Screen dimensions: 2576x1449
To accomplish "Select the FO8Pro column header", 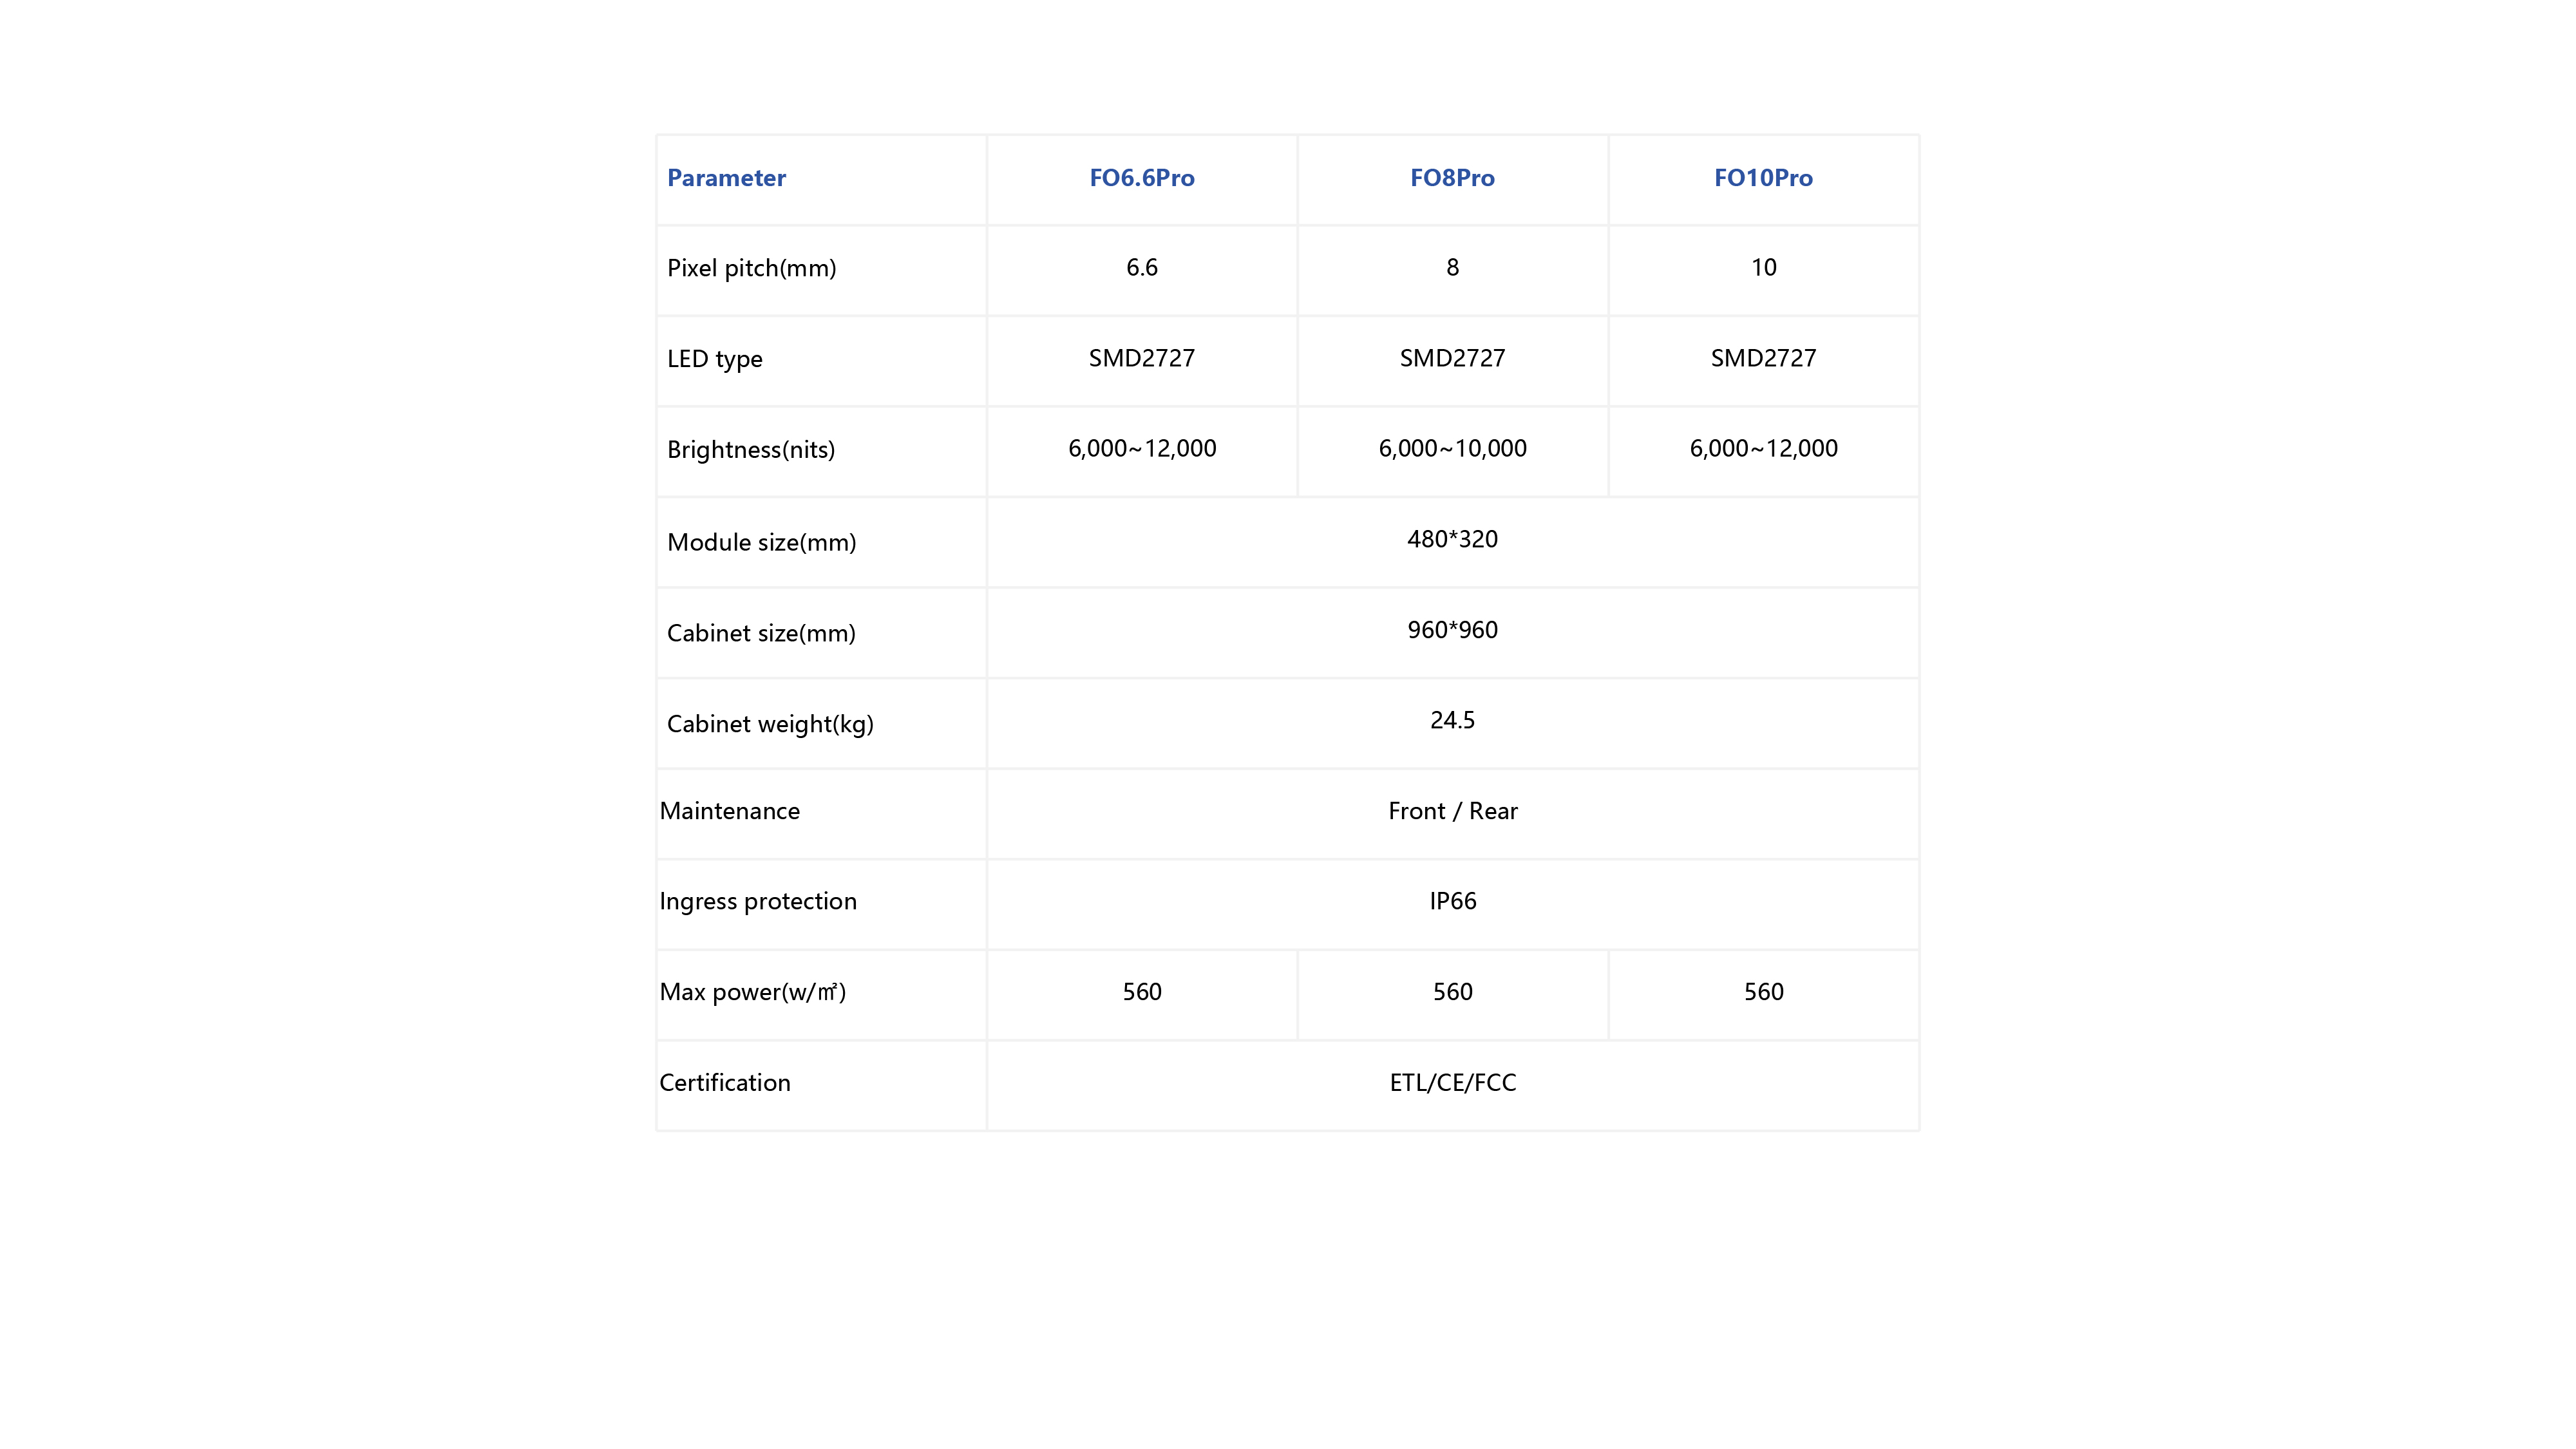I will coord(1452,178).
